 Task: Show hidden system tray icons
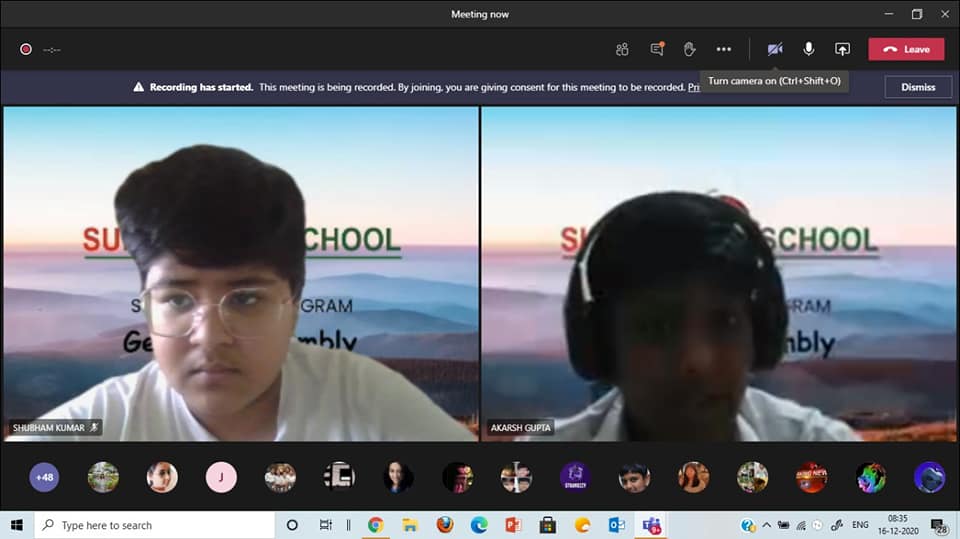point(767,525)
